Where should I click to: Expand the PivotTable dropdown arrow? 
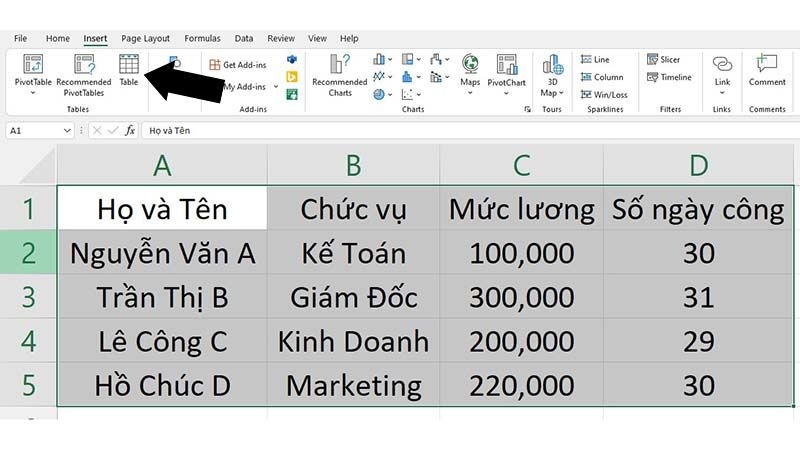click(x=33, y=93)
